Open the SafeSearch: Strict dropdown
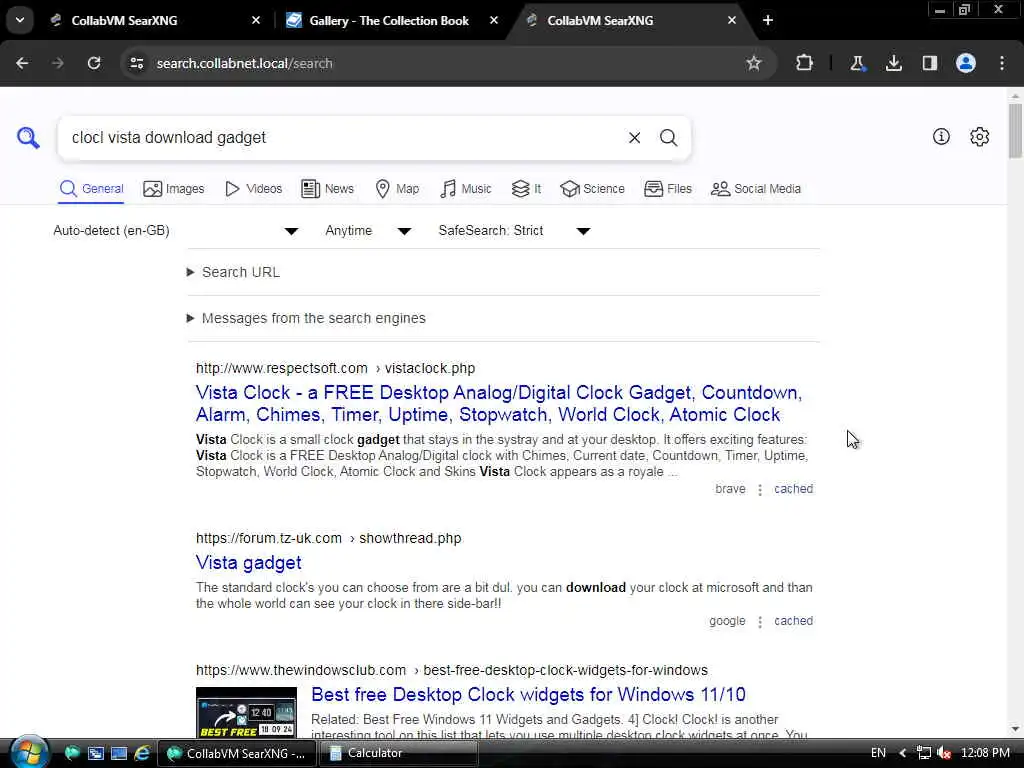This screenshot has height=768, width=1024. [x=514, y=231]
